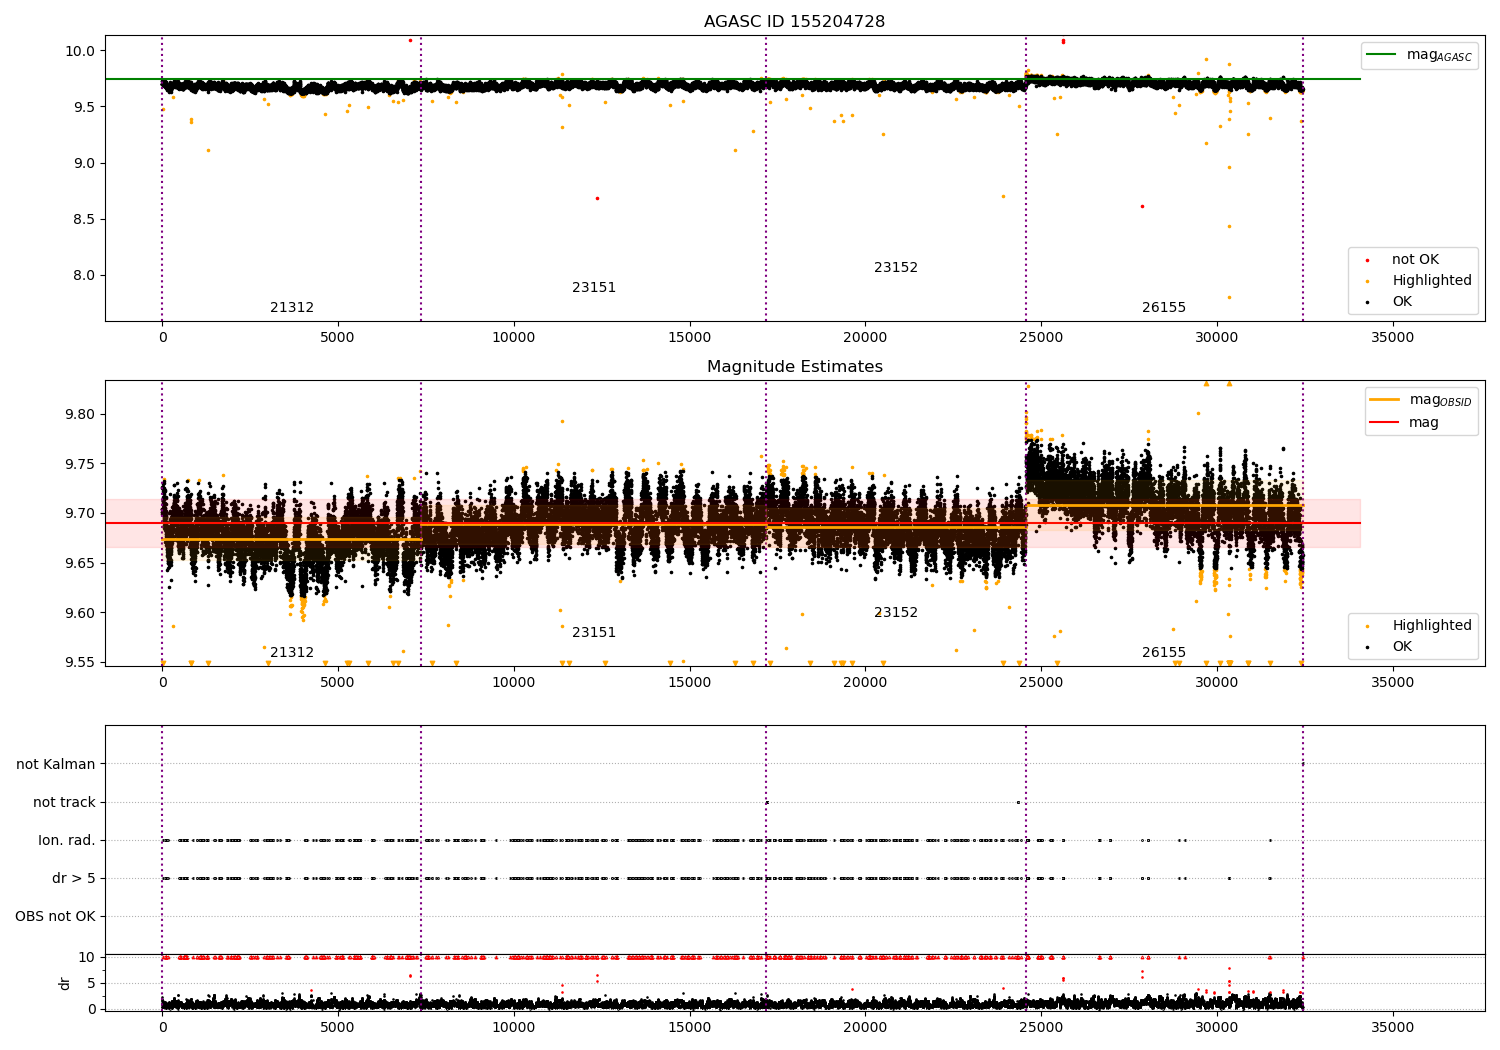1500x1050 pixels.
Task: Select the 8.5 y-axis tick label
Action: [x=85, y=219]
